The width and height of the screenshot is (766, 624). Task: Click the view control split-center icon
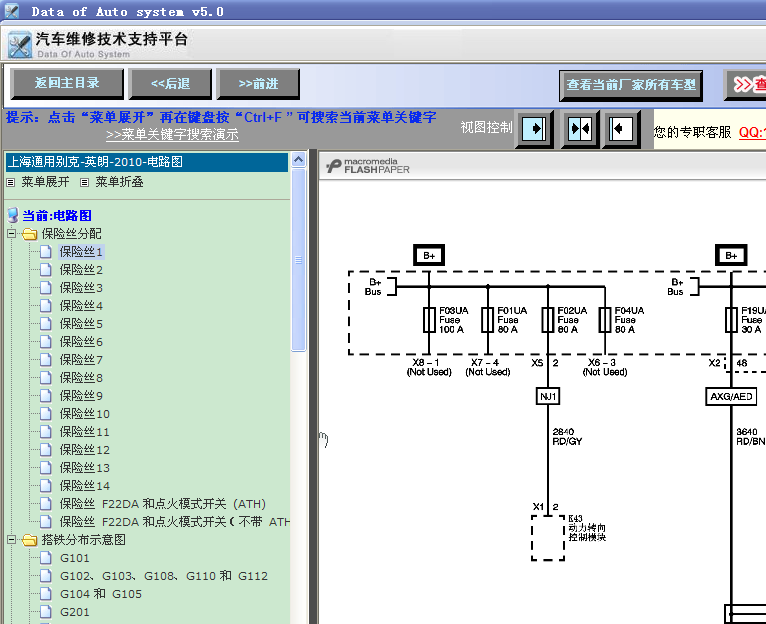pos(579,129)
